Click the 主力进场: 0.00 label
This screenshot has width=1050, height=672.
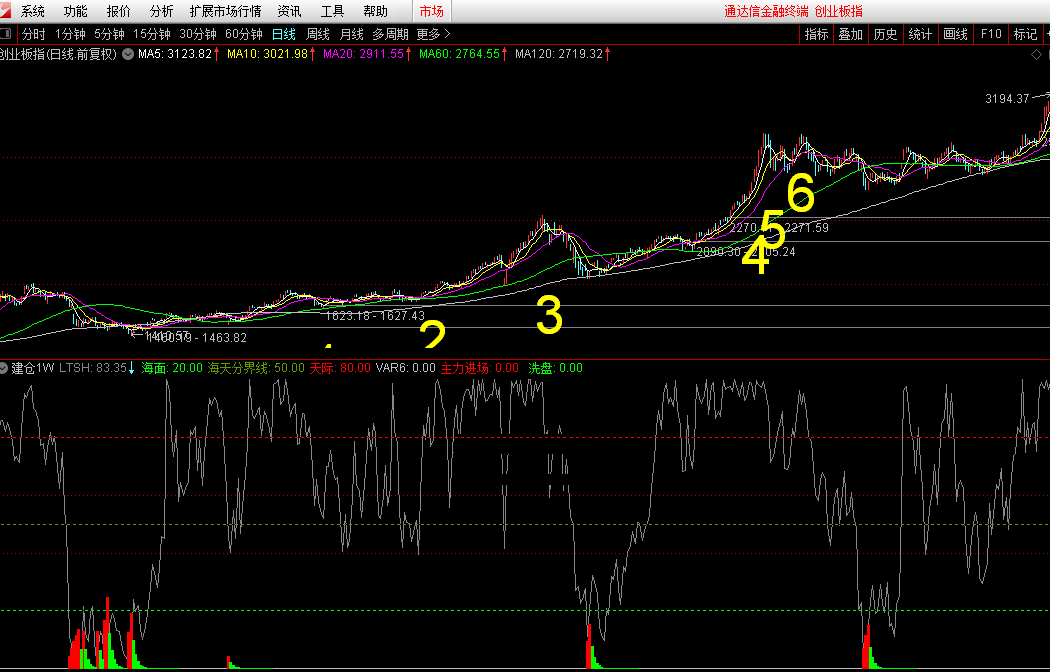tap(480, 367)
